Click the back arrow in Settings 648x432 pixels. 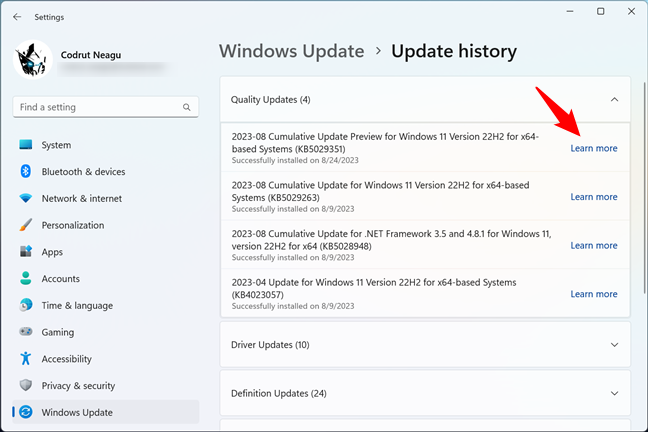(x=17, y=17)
